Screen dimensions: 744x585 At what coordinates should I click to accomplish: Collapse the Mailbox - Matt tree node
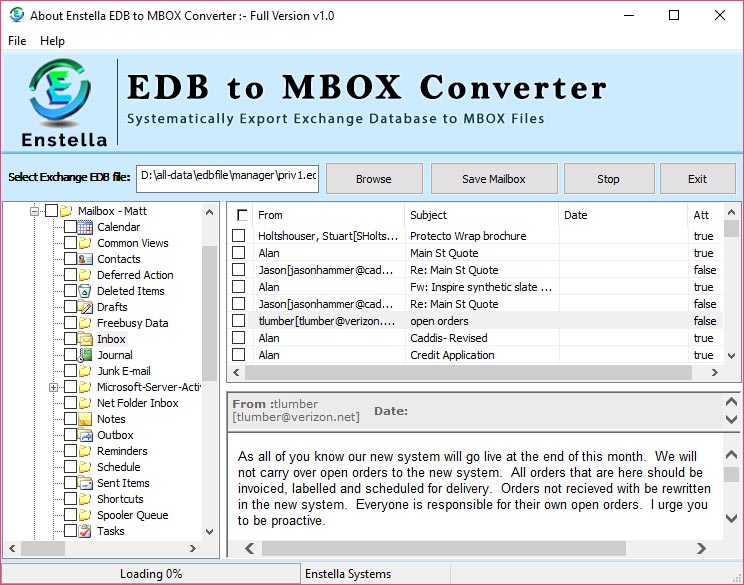coord(36,211)
